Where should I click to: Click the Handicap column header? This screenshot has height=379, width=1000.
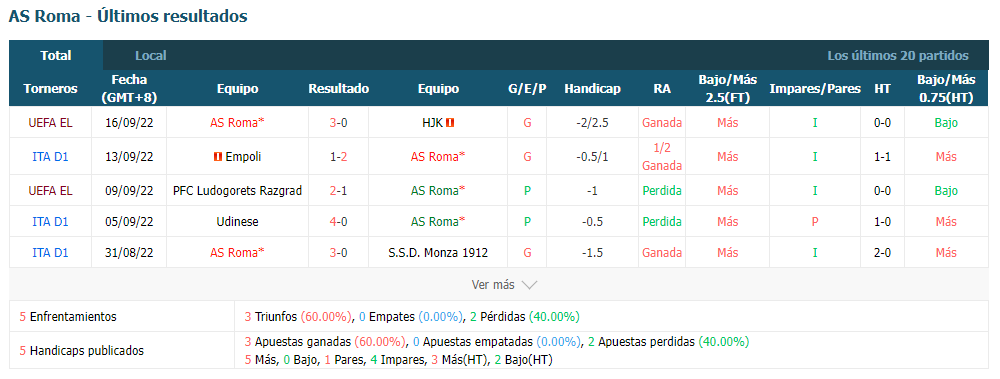[592, 89]
